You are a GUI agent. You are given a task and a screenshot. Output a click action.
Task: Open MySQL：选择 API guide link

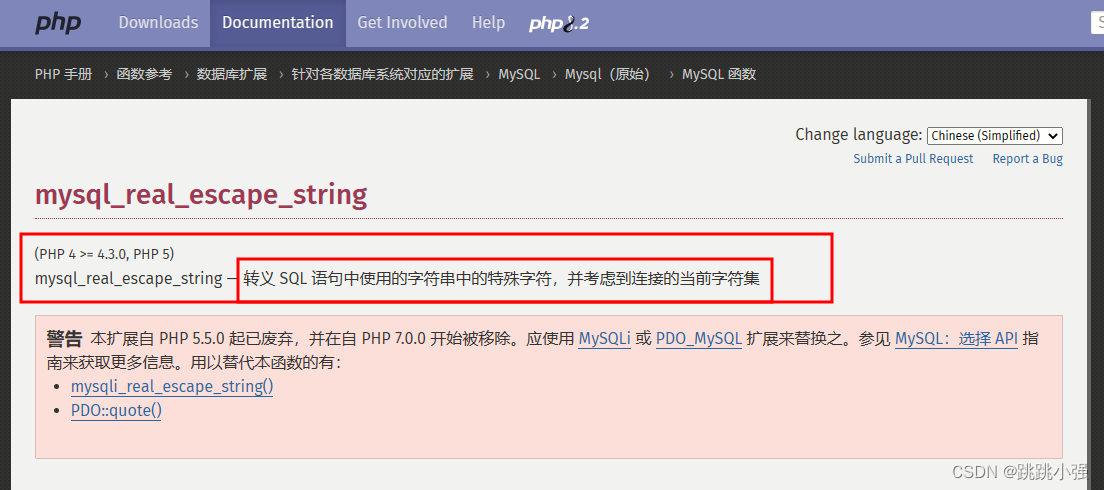point(956,339)
